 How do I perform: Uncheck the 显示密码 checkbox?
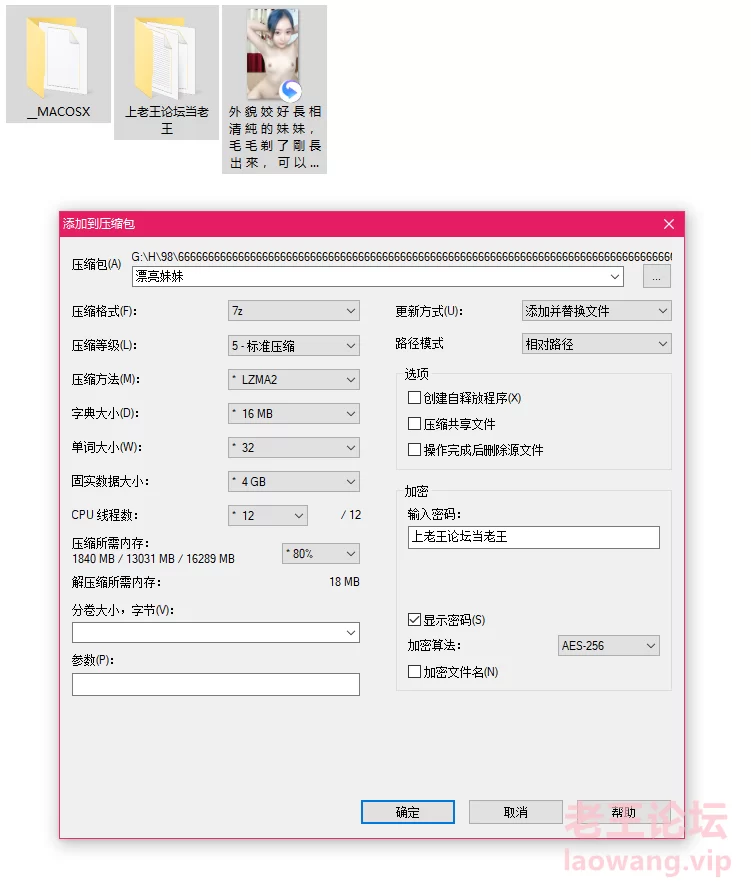pos(415,620)
